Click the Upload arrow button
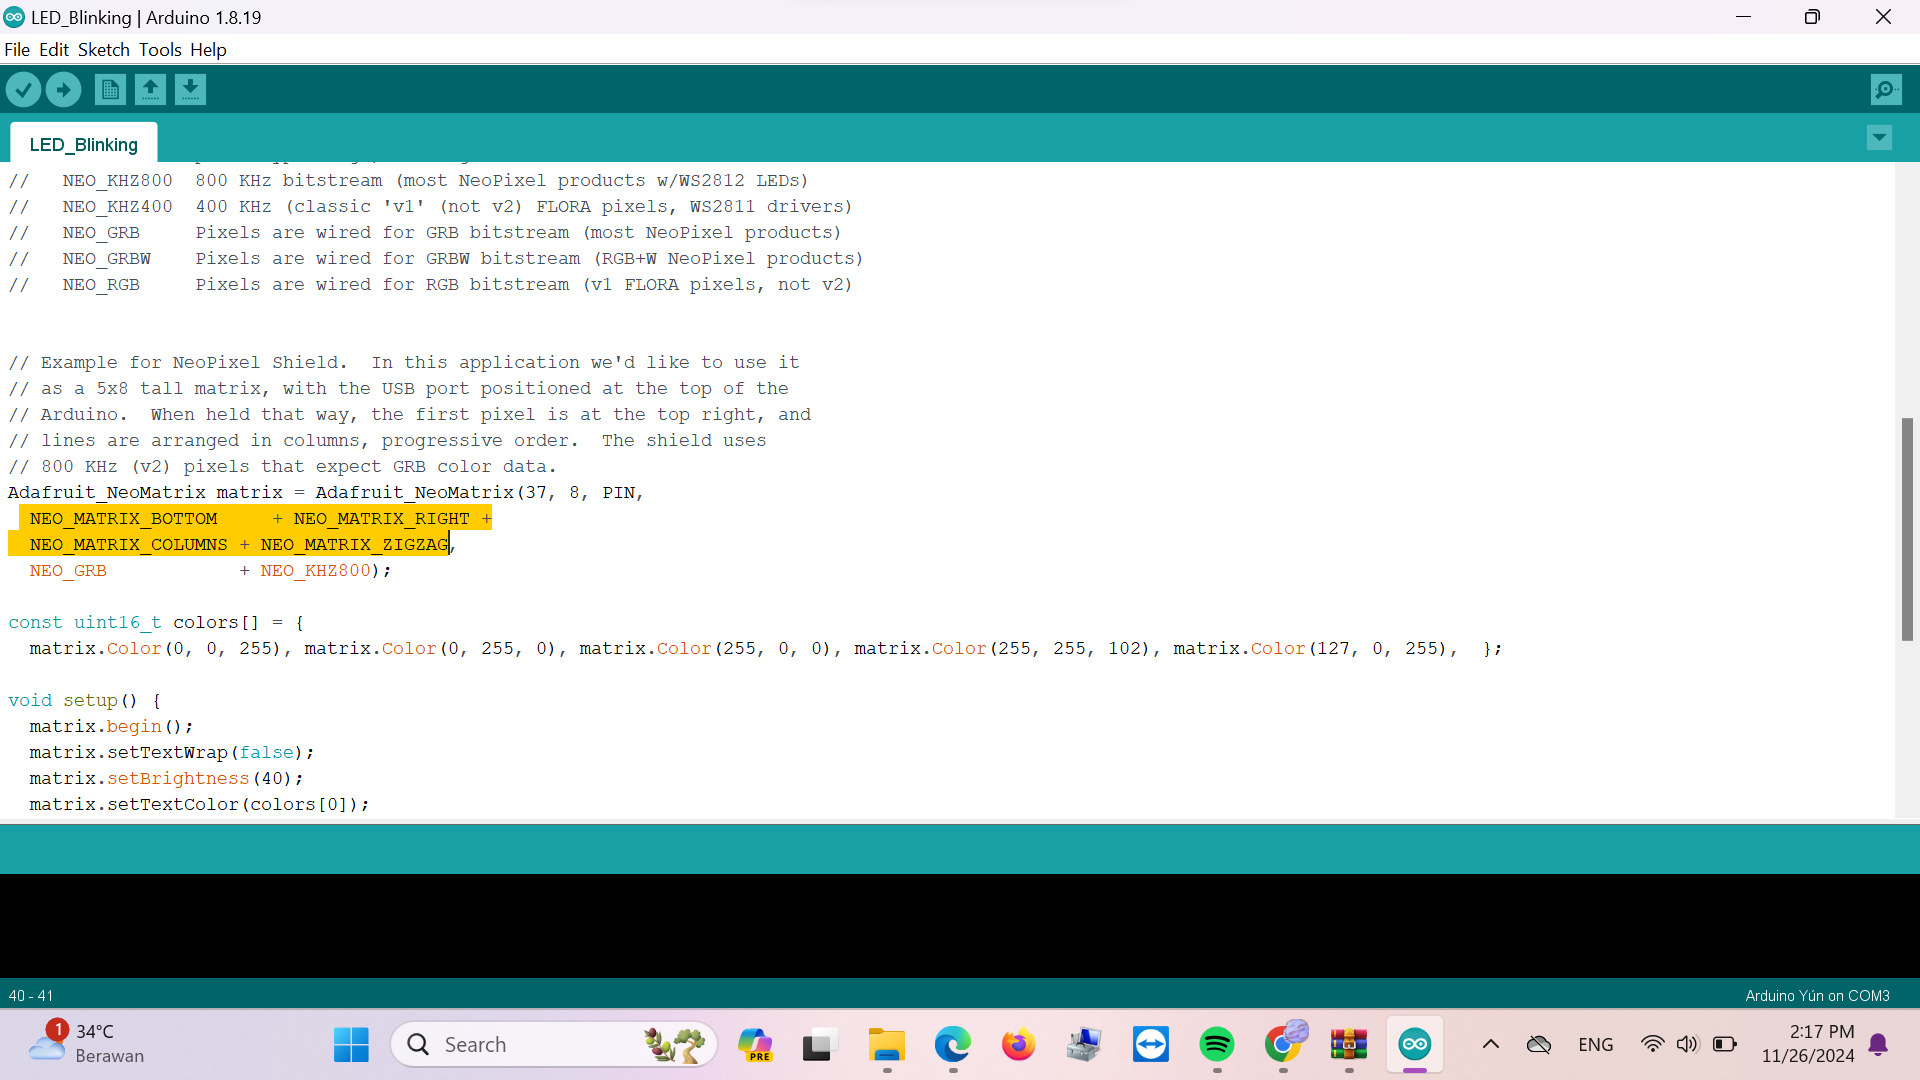The width and height of the screenshot is (1920, 1080). coord(63,90)
